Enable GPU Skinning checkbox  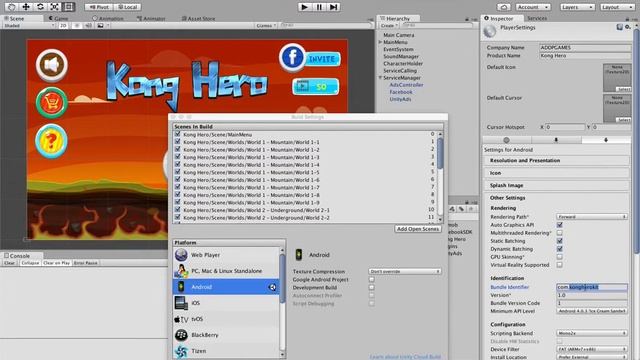pos(560,257)
